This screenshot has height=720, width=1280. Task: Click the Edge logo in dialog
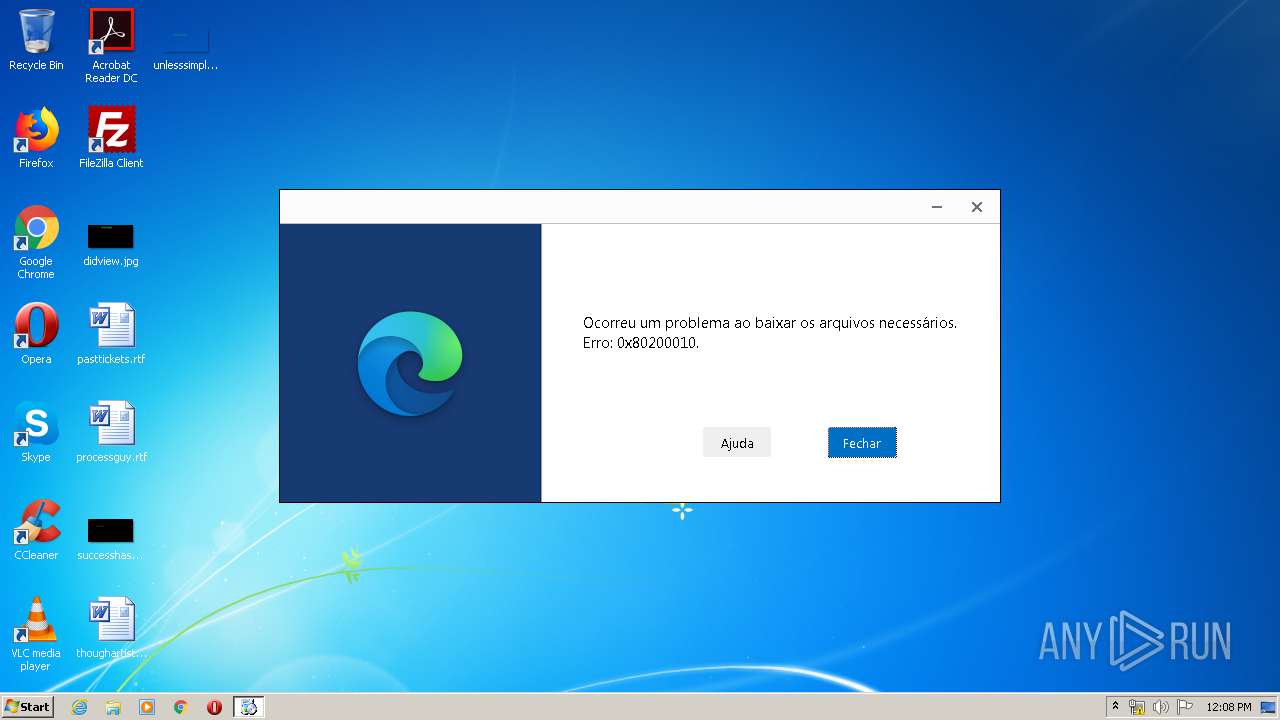click(410, 363)
